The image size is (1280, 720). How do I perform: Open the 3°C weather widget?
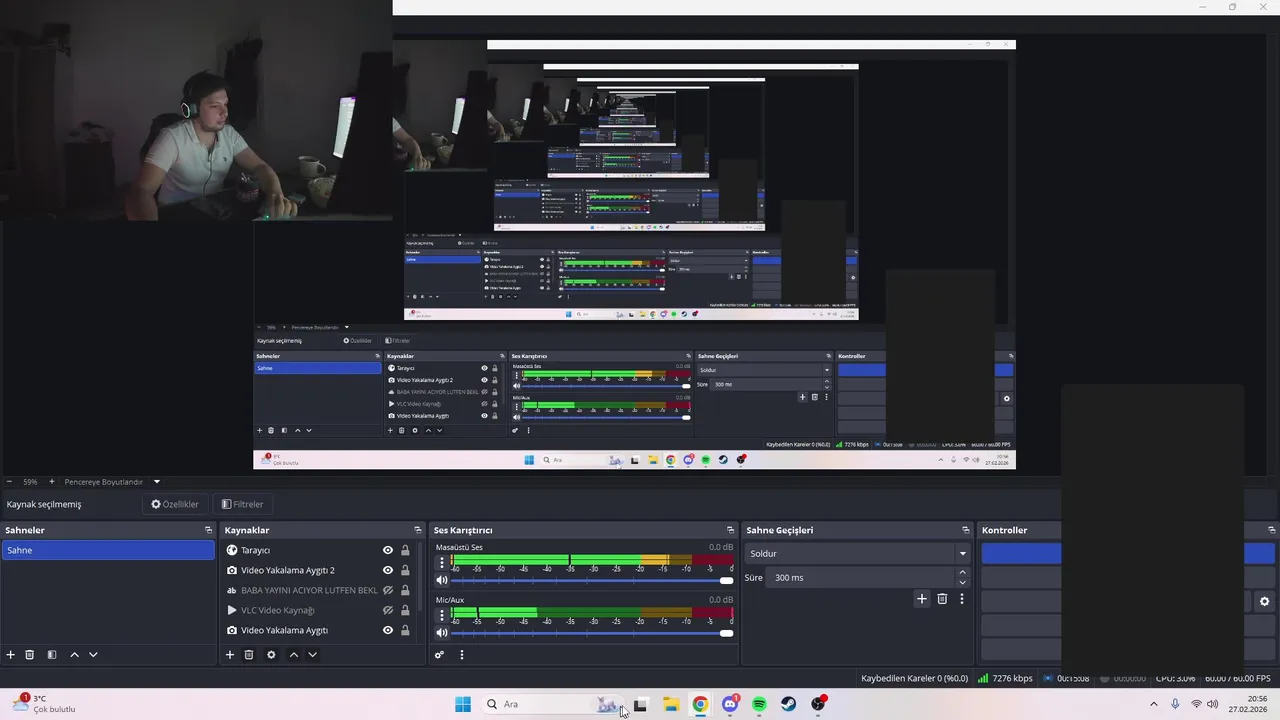click(44, 704)
